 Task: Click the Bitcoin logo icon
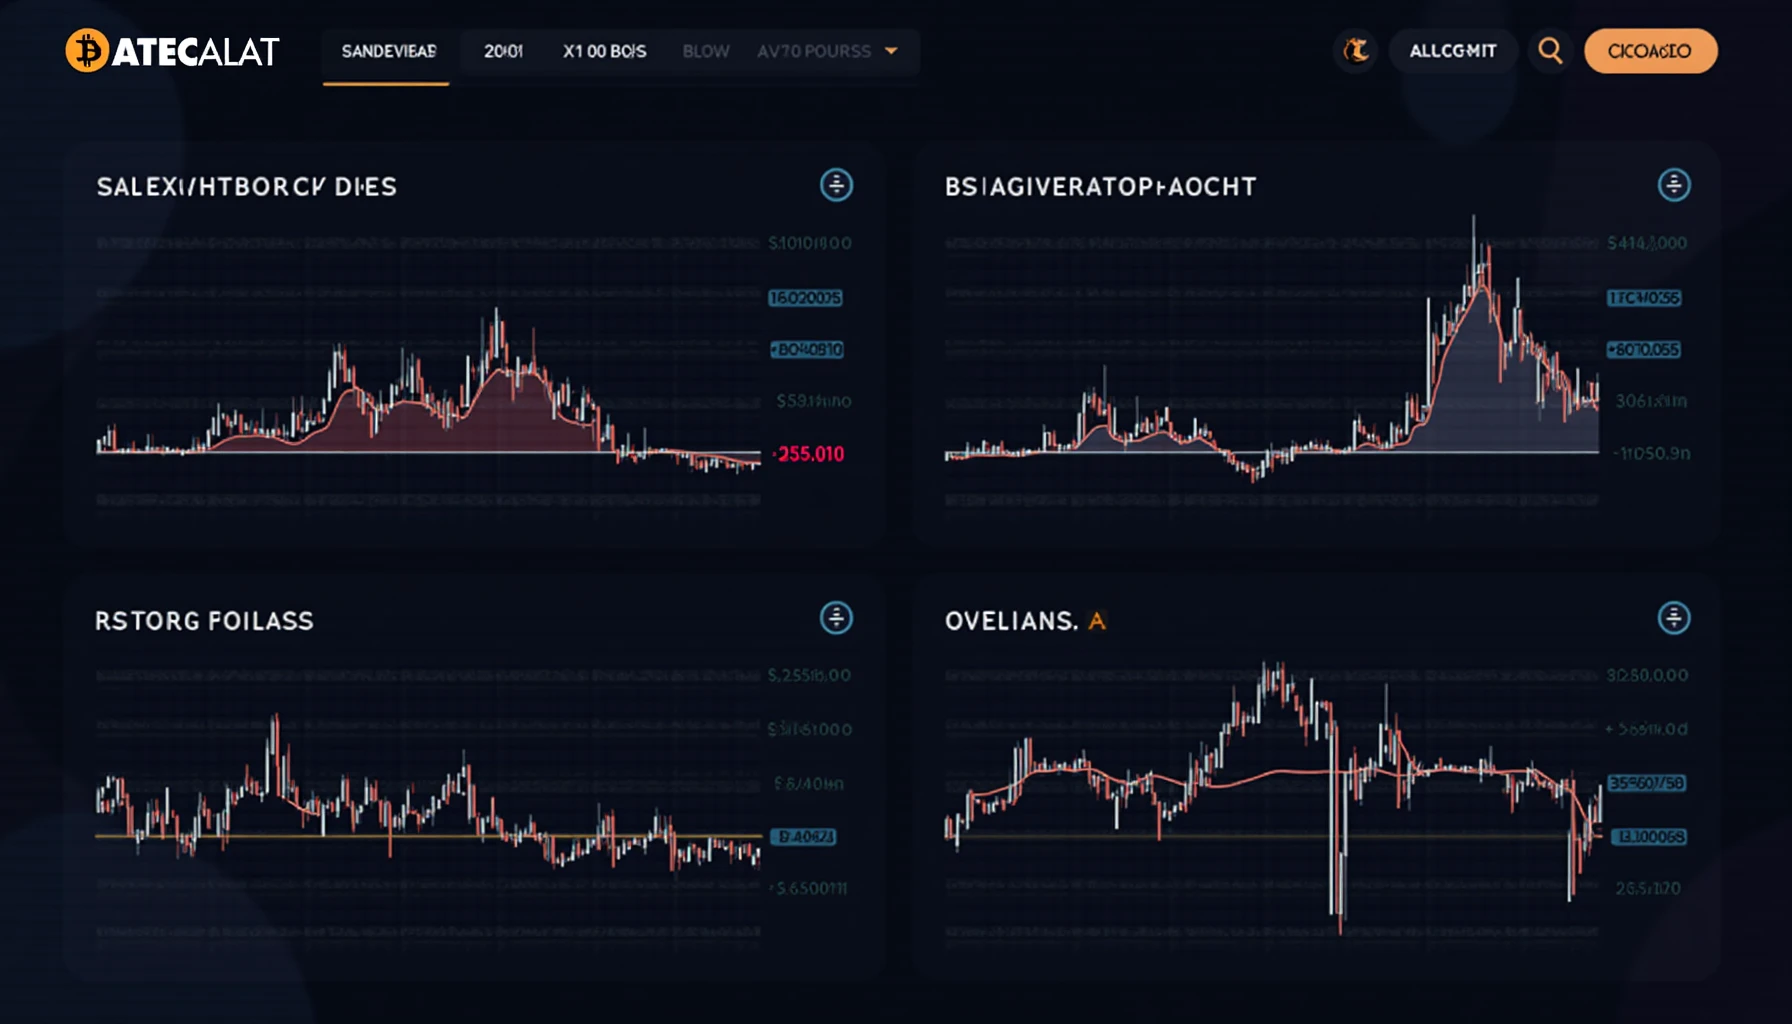(87, 50)
